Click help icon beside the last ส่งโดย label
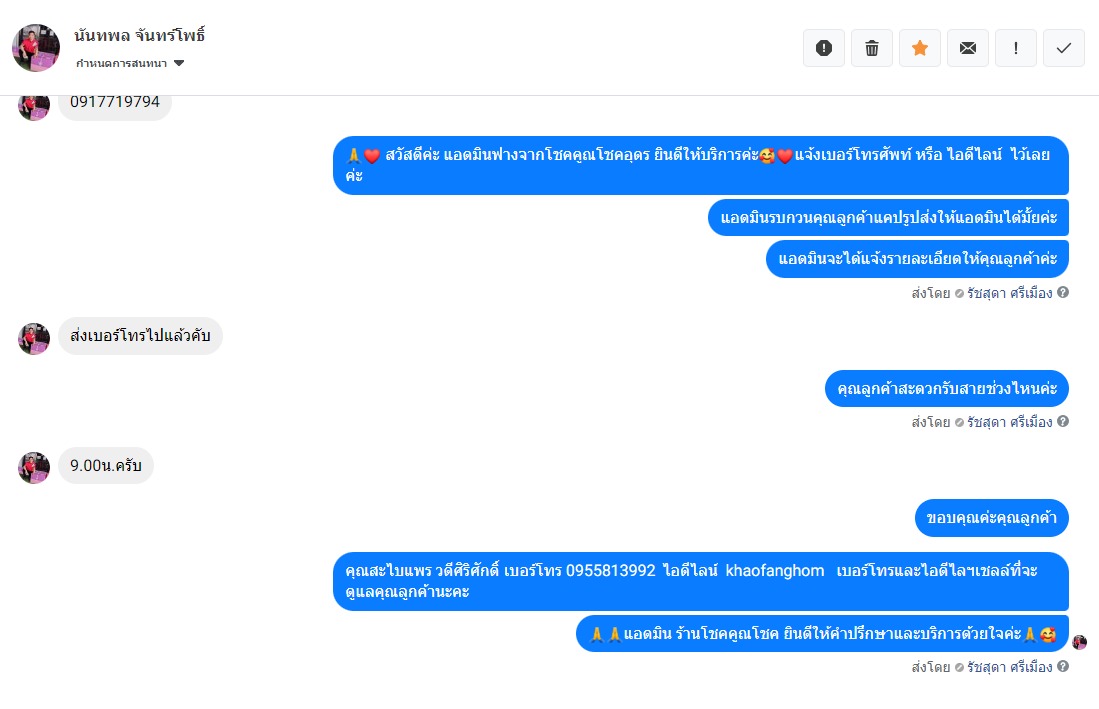The image size is (1099, 709). click(x=1063, y=666)
